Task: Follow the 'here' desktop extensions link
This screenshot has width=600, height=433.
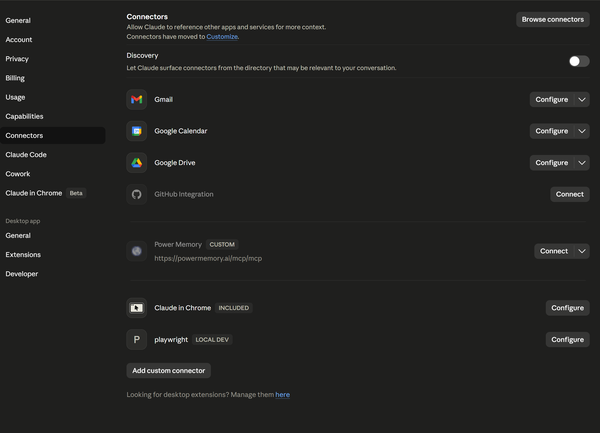Action: pos(282,395)
